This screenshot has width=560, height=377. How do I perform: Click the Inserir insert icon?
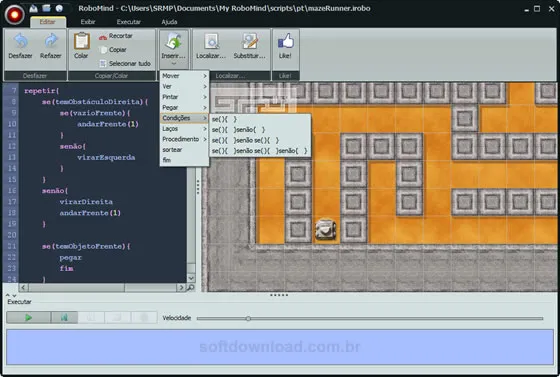(173, 41)
